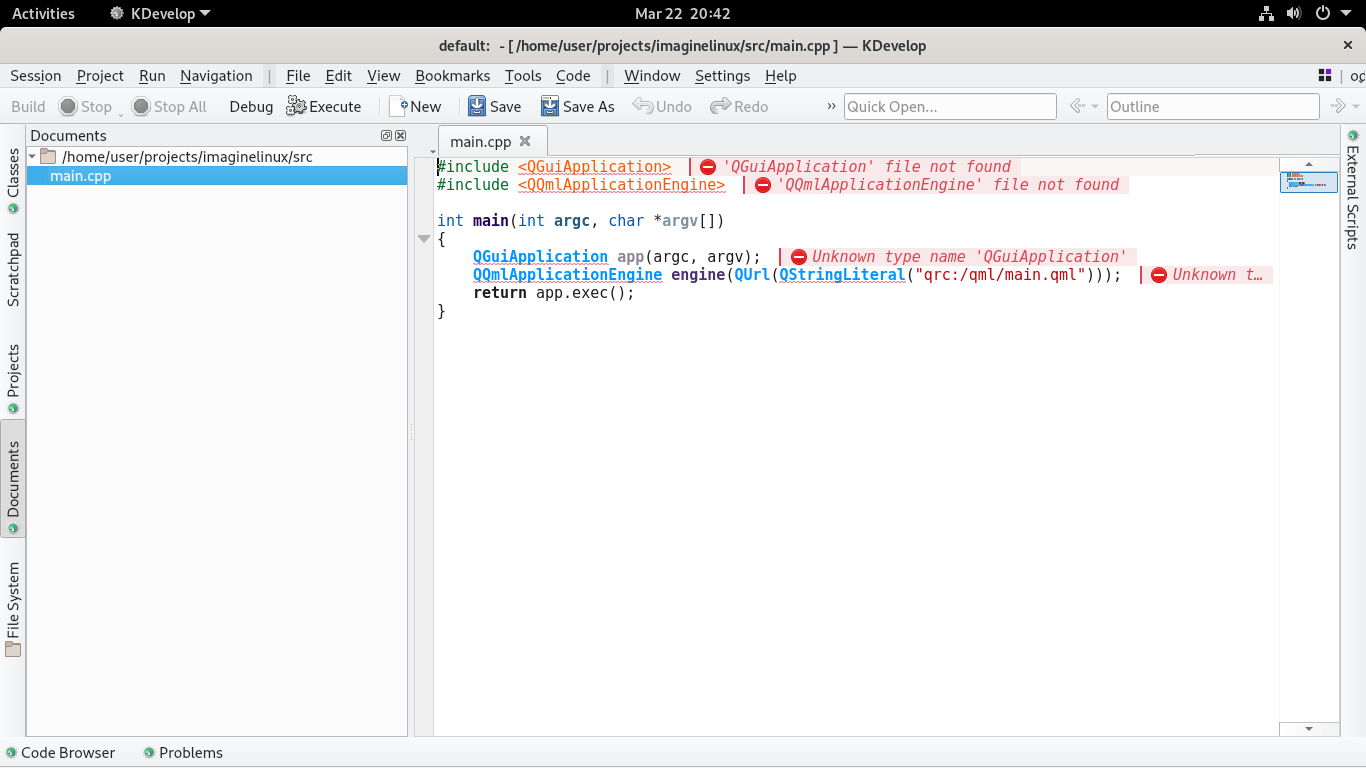Open the Bookmarks menu

pyautogui.click(x=453, y=76)
